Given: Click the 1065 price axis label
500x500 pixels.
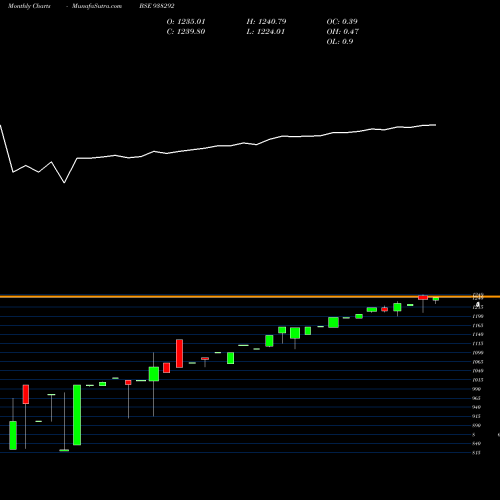Looking at the screenshot, I should coord(478,362).
